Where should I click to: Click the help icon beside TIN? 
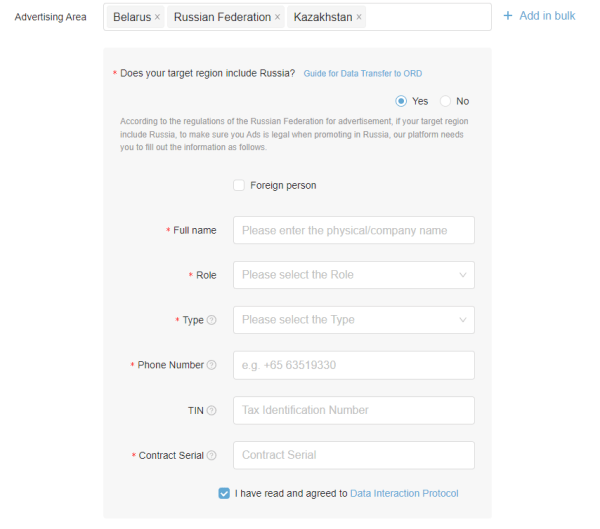click(x=211, y=410)
